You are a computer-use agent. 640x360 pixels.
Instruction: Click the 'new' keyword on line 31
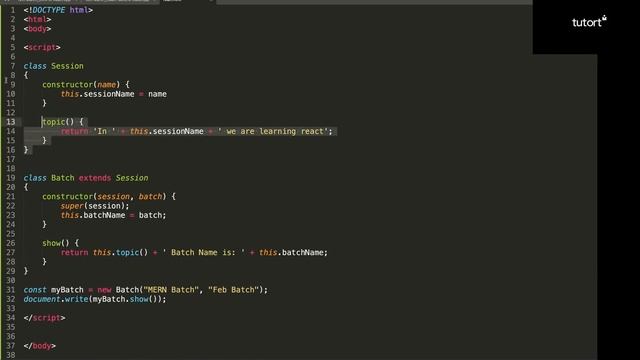[104, 290]
